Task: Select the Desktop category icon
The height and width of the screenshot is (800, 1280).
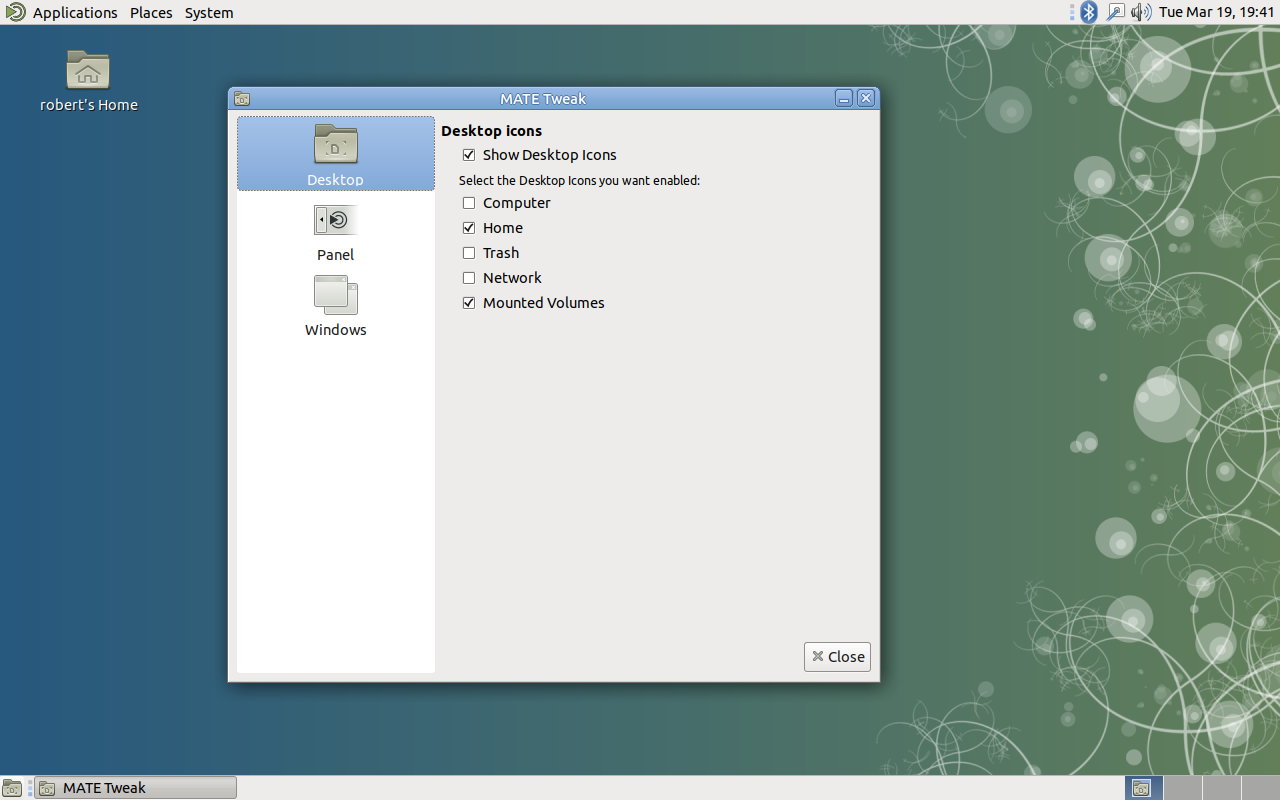Action: coord(336,154)
